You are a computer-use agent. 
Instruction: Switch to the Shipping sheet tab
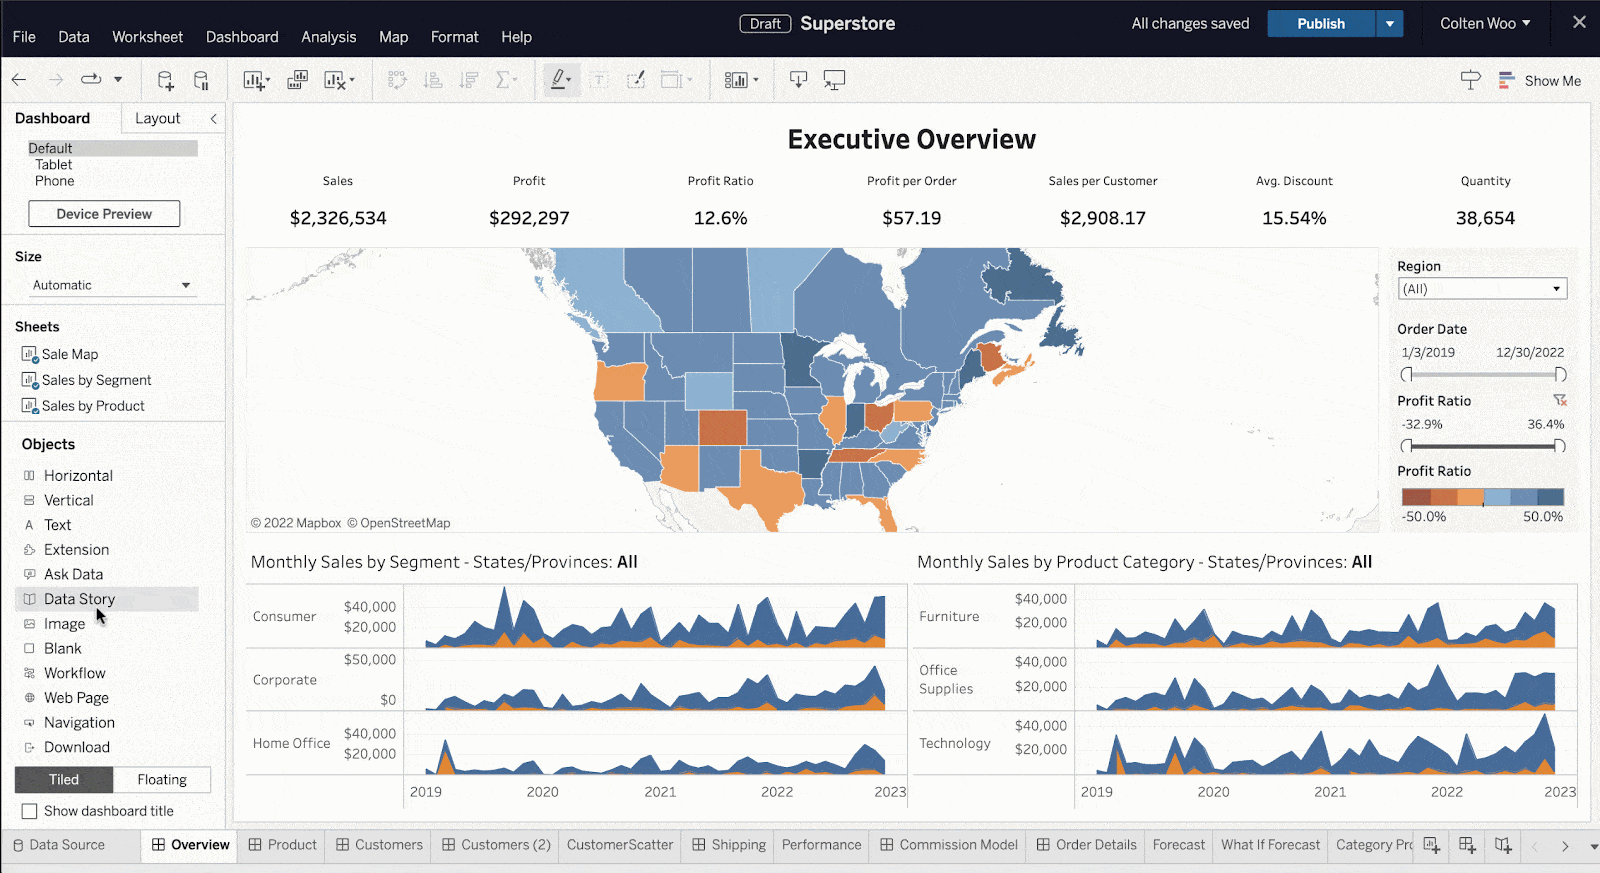[729, 845]
